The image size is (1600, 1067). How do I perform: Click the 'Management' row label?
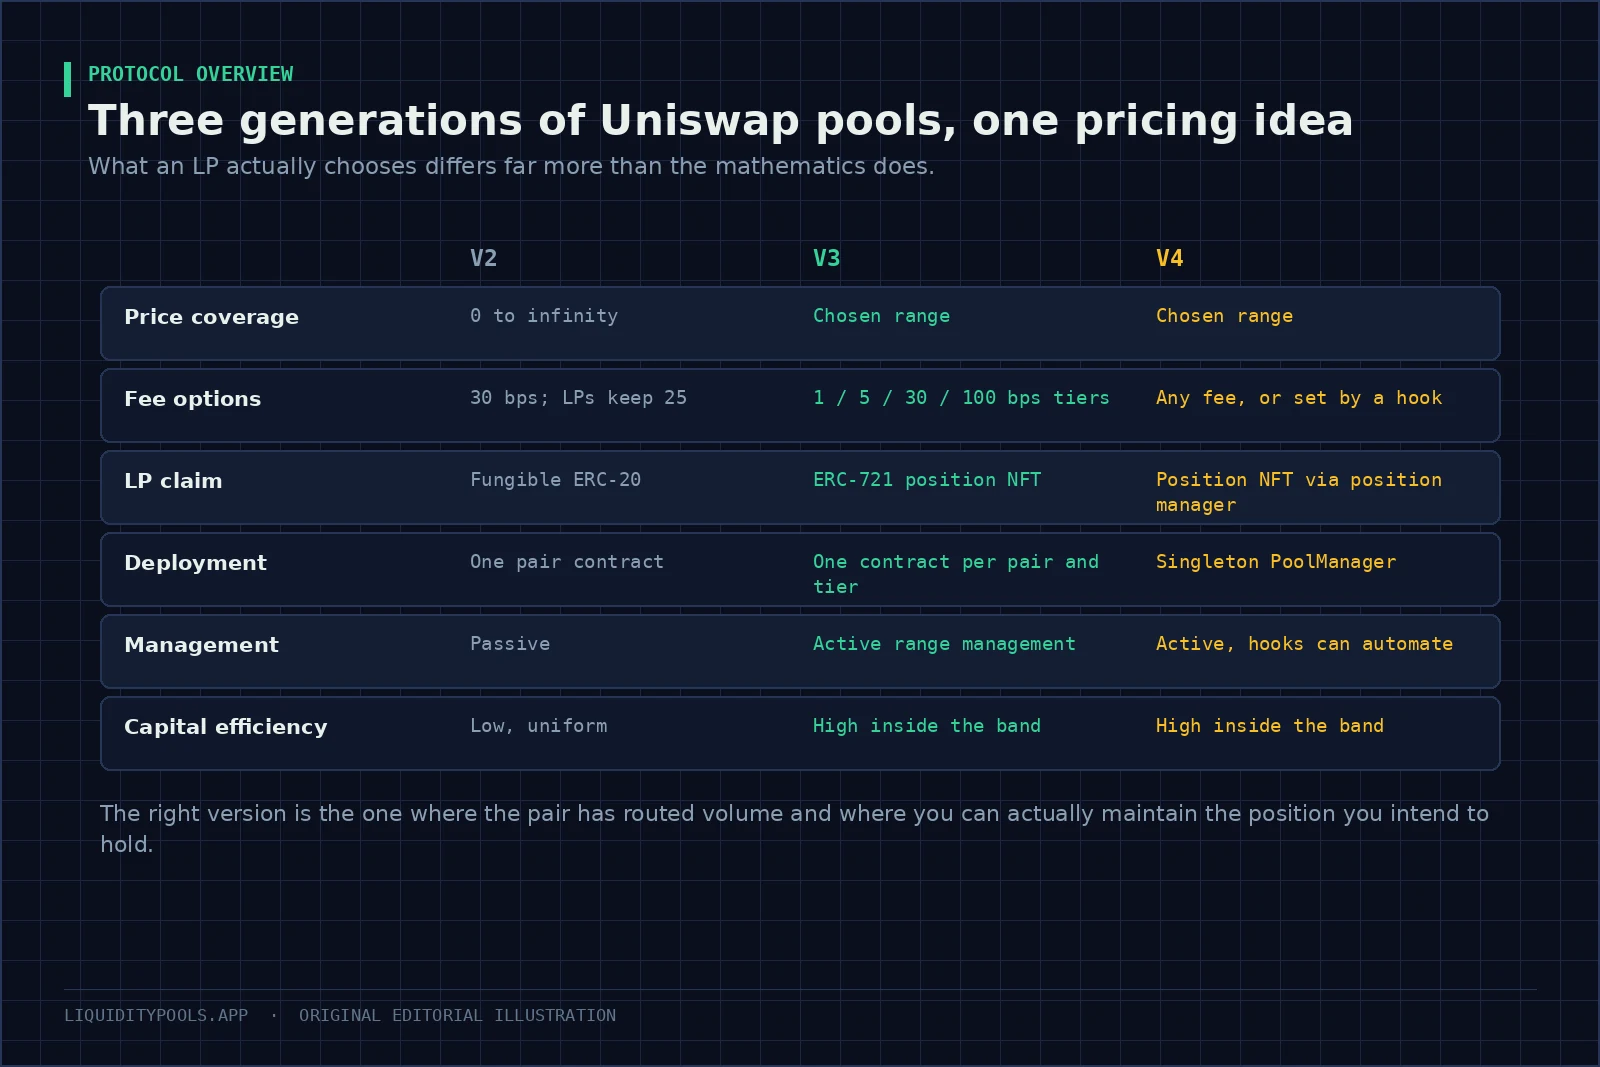tap(201, 645)
